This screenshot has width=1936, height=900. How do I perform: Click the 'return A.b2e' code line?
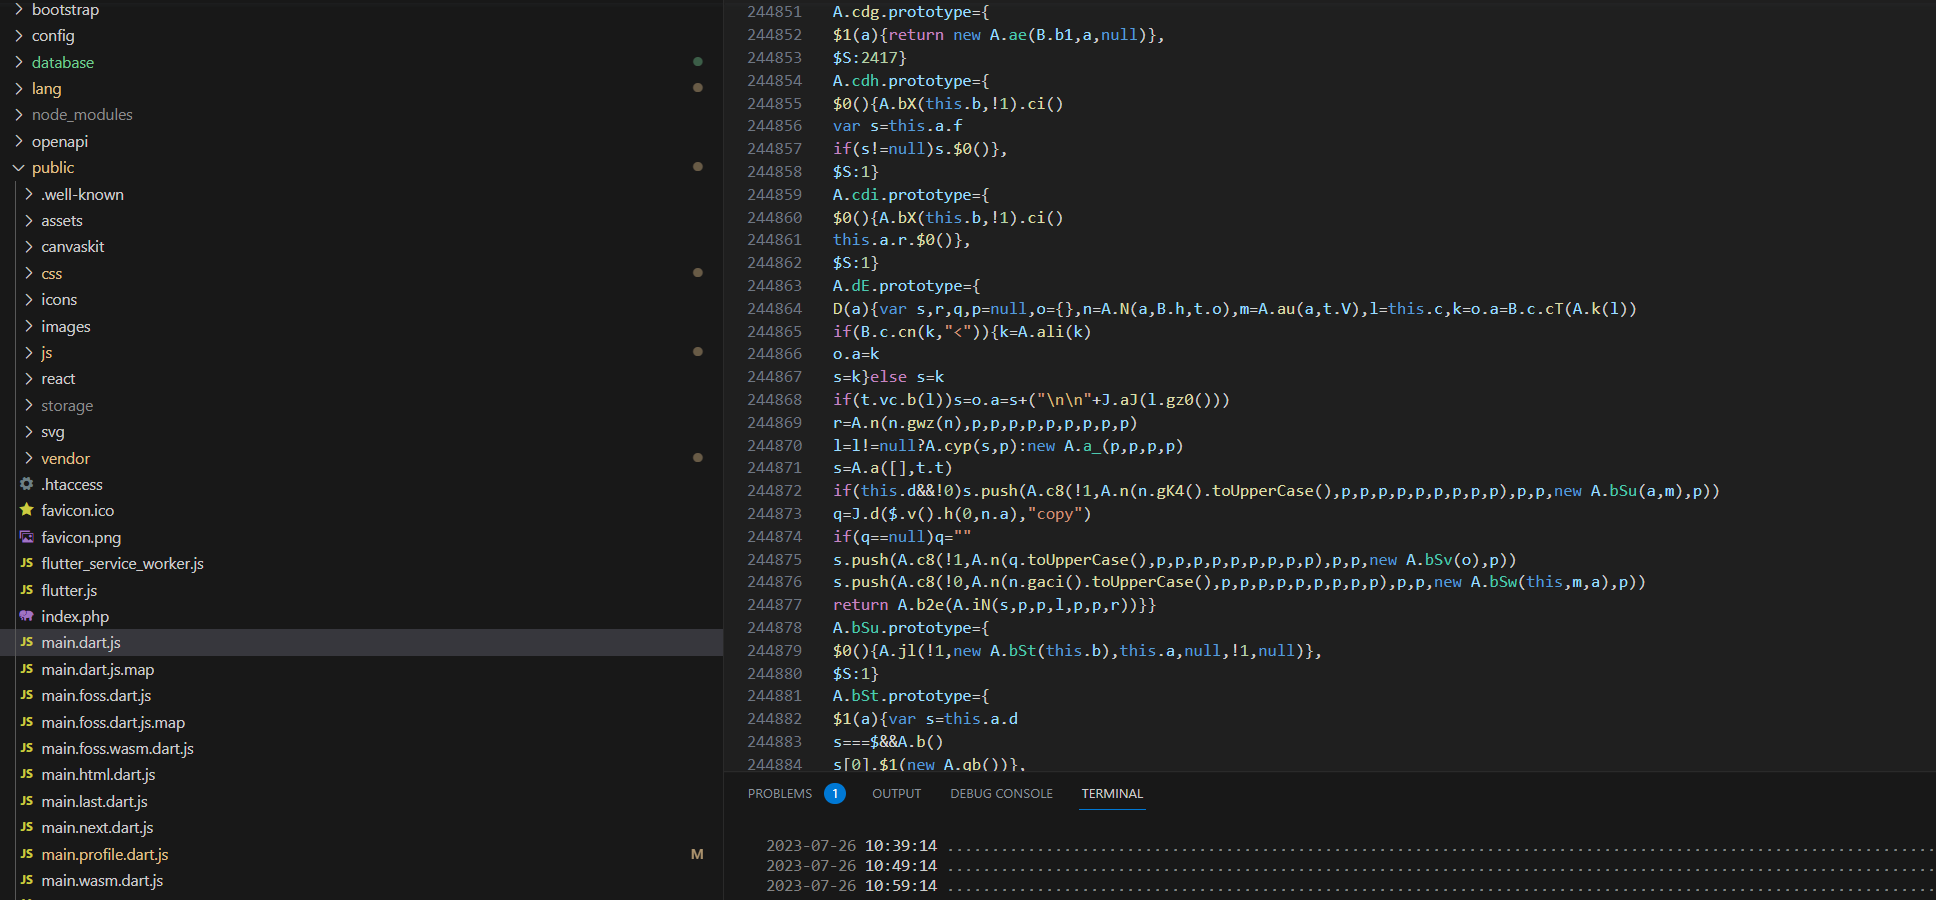pos(994,604)
